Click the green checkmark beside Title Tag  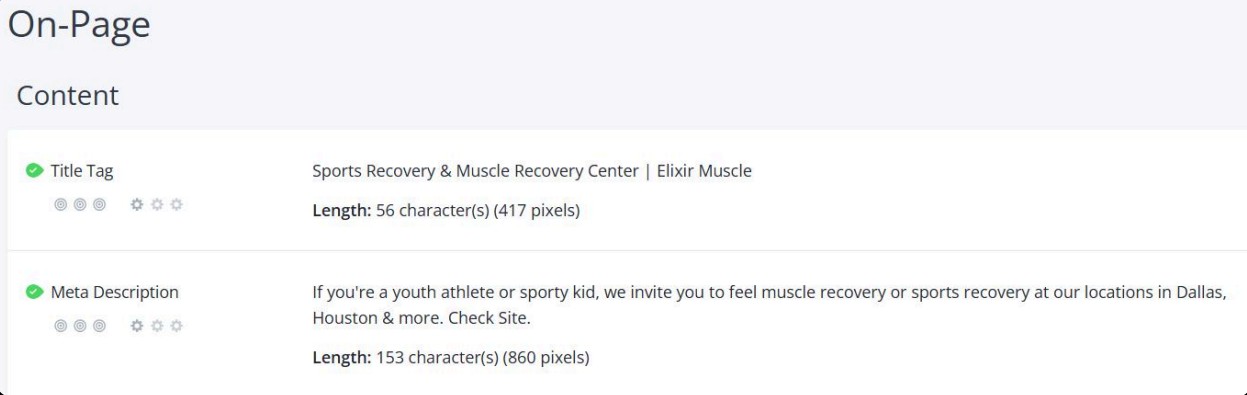(34, 171)
